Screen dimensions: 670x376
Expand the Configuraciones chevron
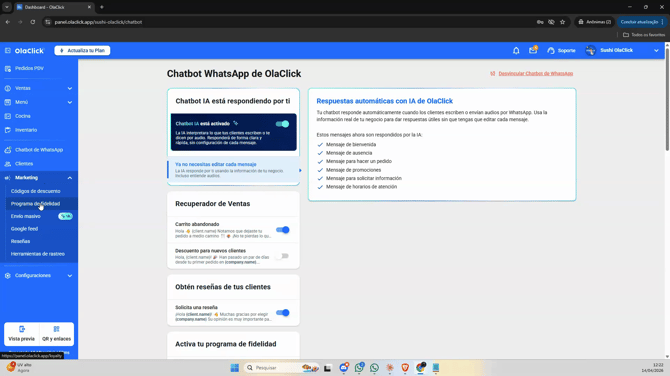(70, 276)
